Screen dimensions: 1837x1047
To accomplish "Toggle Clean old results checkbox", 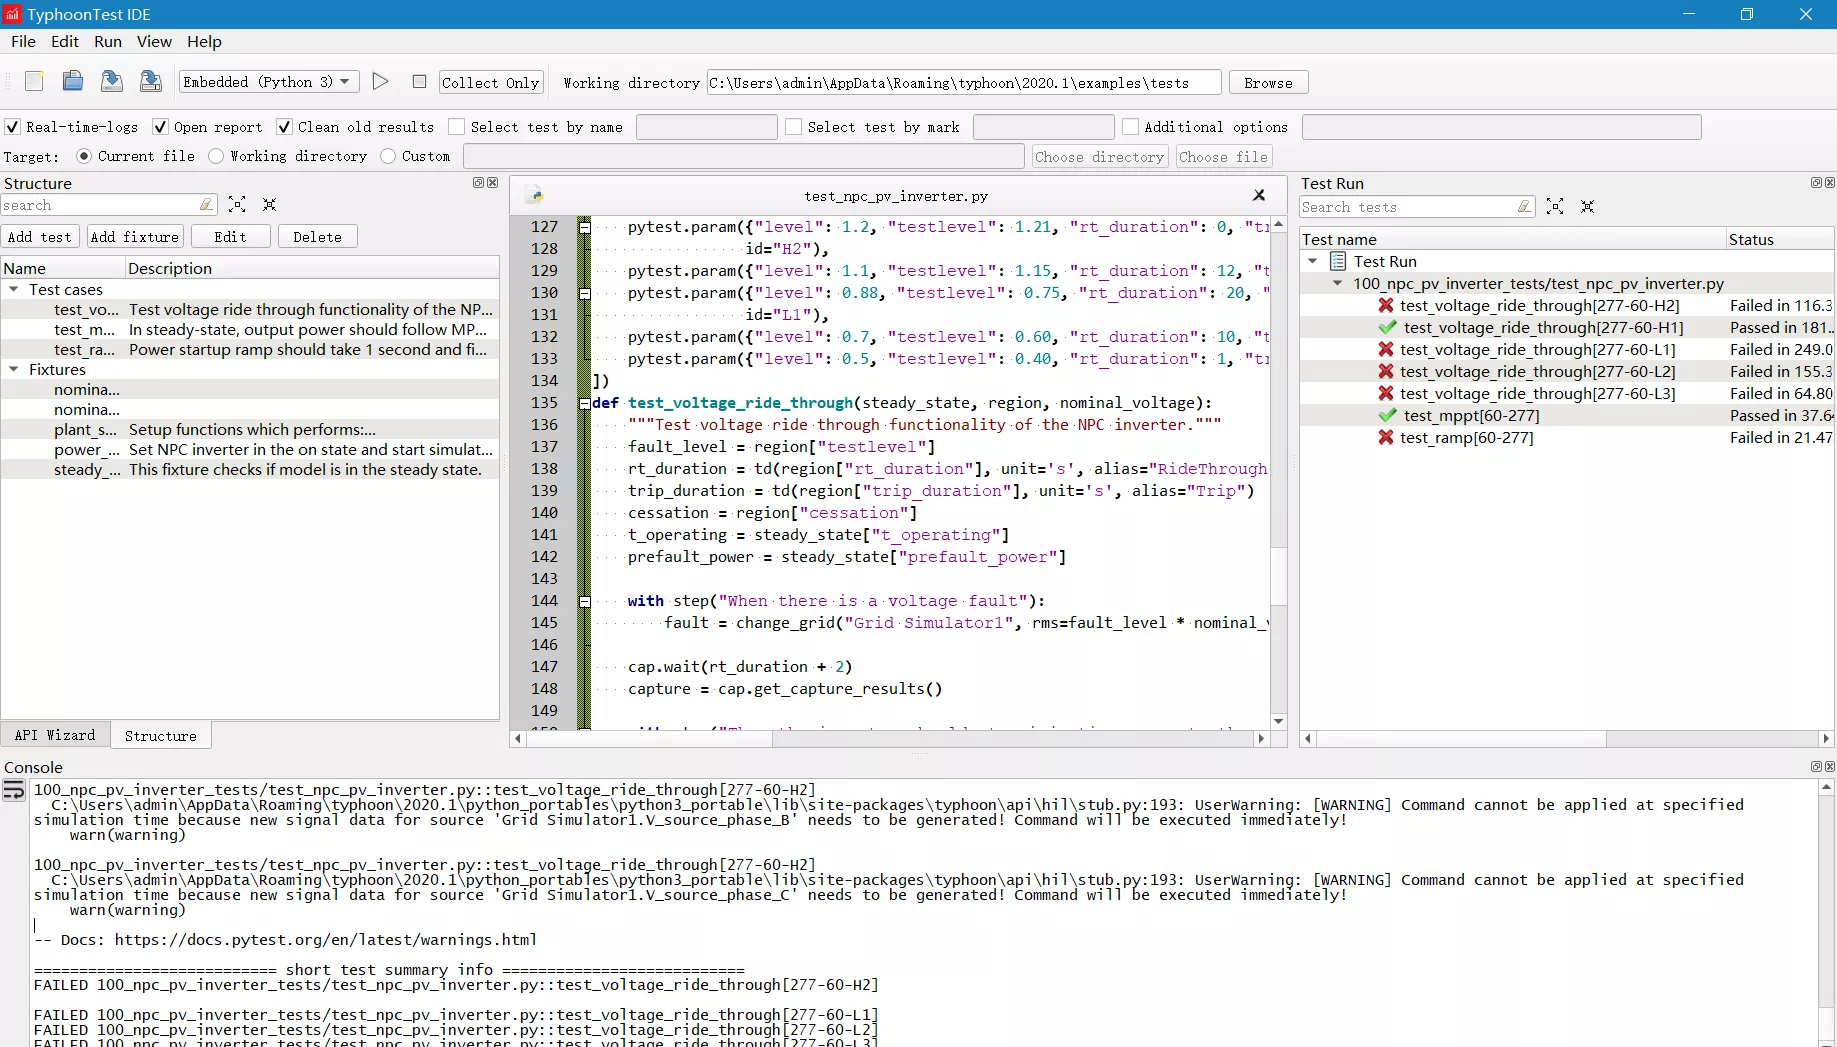I will [x=284, y=127].
